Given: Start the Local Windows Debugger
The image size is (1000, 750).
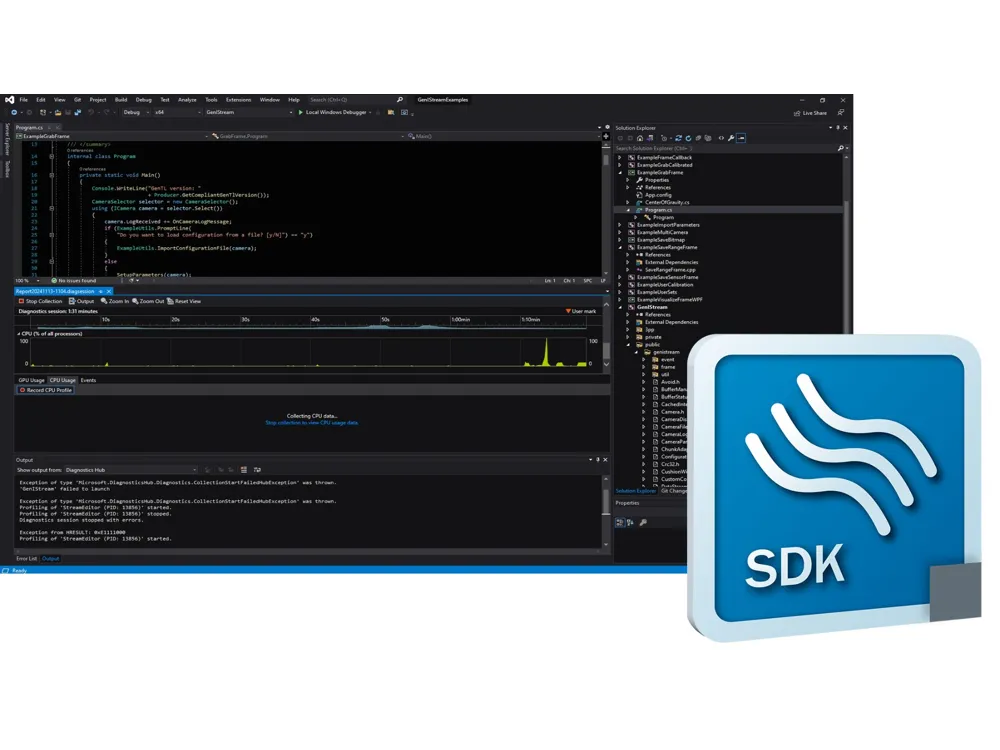Looking at the screenshot, I should (334, 112).
